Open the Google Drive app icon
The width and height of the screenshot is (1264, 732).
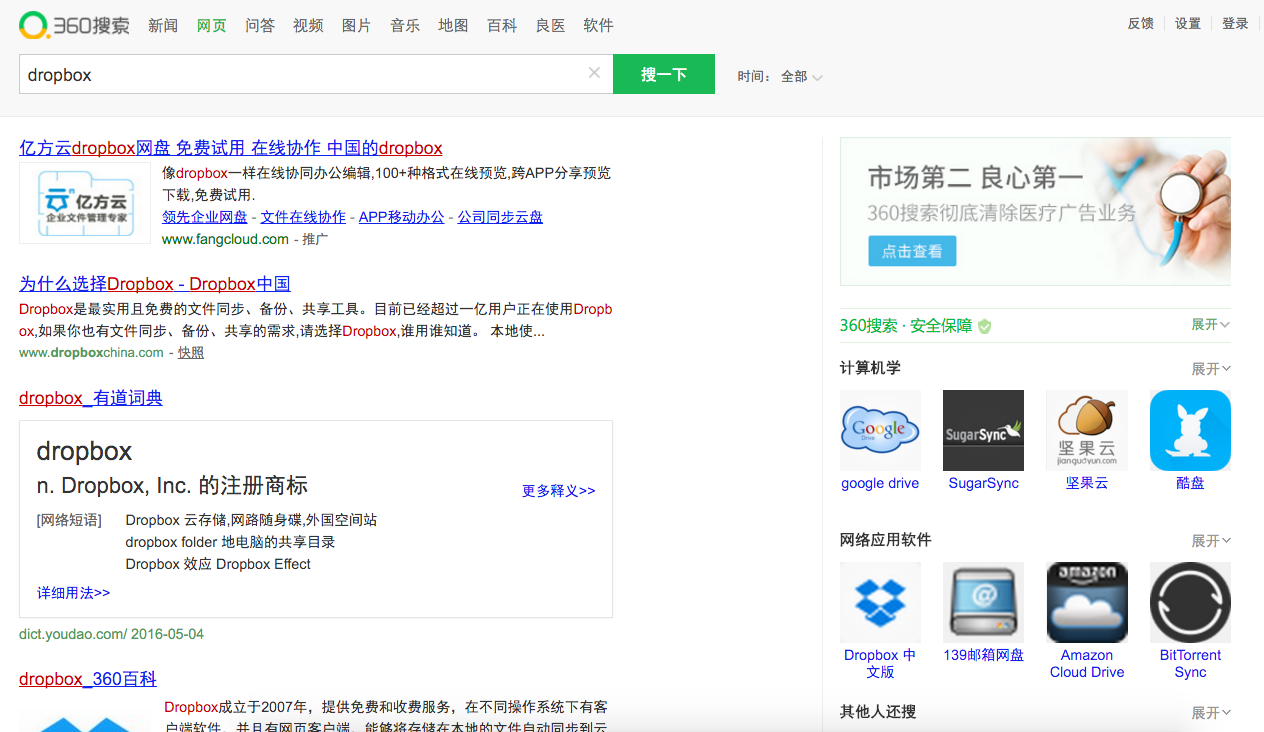tap(880, 430)
